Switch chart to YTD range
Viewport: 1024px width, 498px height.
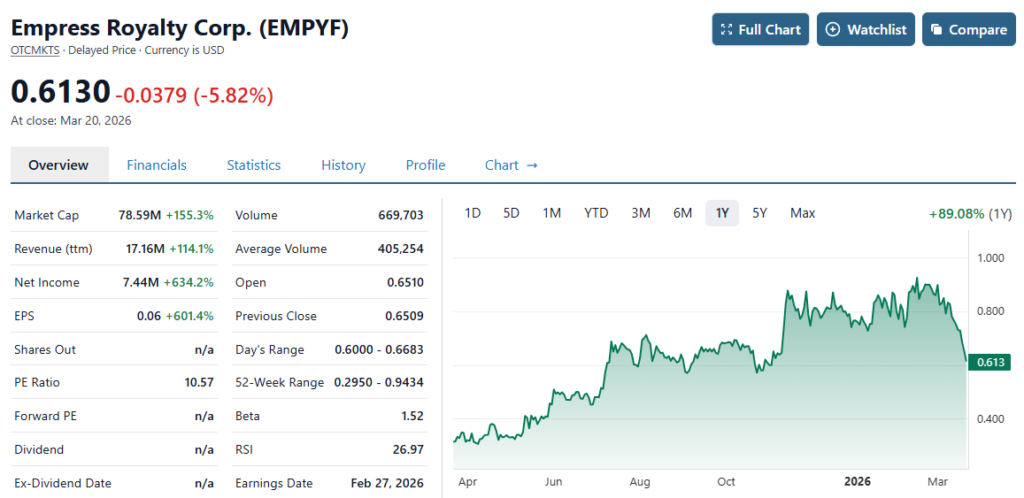coord(596,213)
